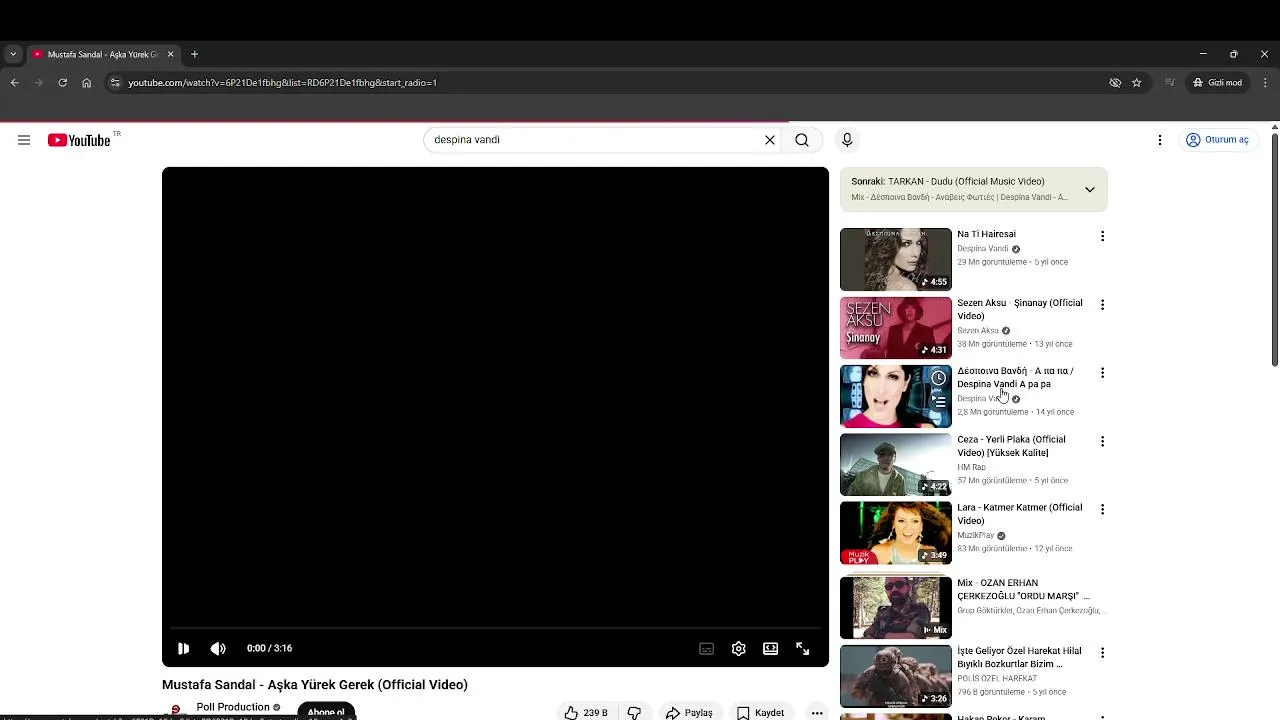This screenshot has height=720, width=1280.
Task: Open tracking protection eye icon
Action: [x=1115, y=83]
